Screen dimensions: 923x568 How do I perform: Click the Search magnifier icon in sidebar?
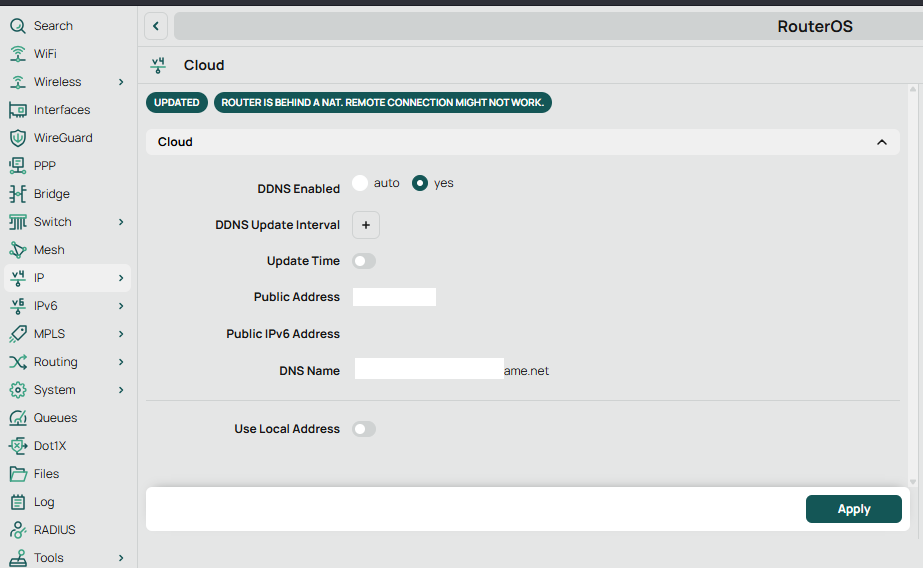[x=18, y=26]
